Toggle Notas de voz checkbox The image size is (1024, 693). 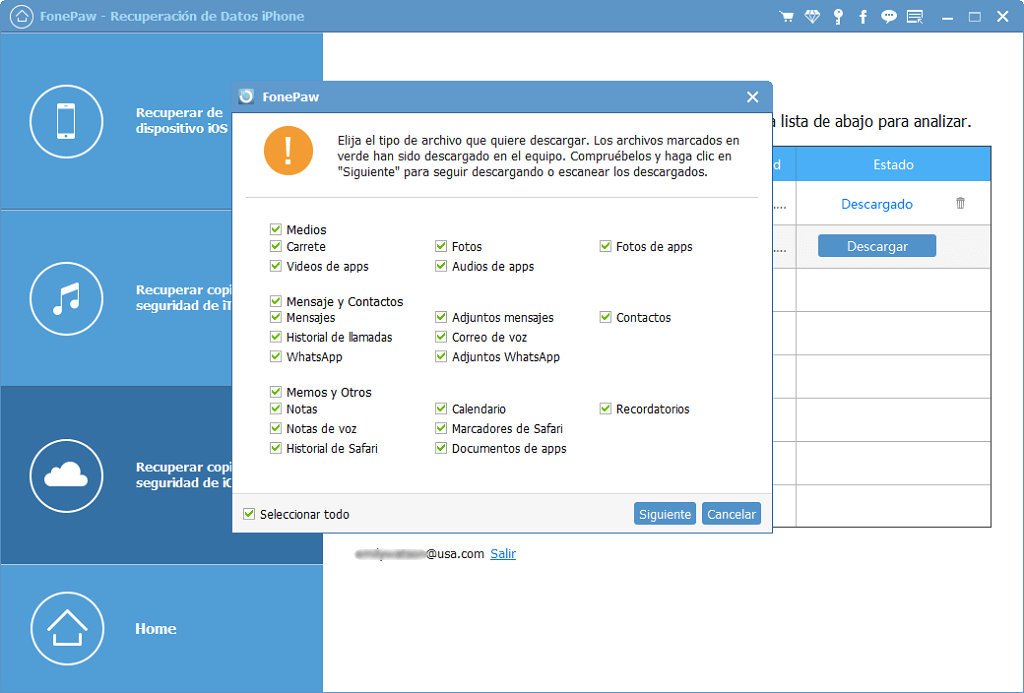point(276,428)
